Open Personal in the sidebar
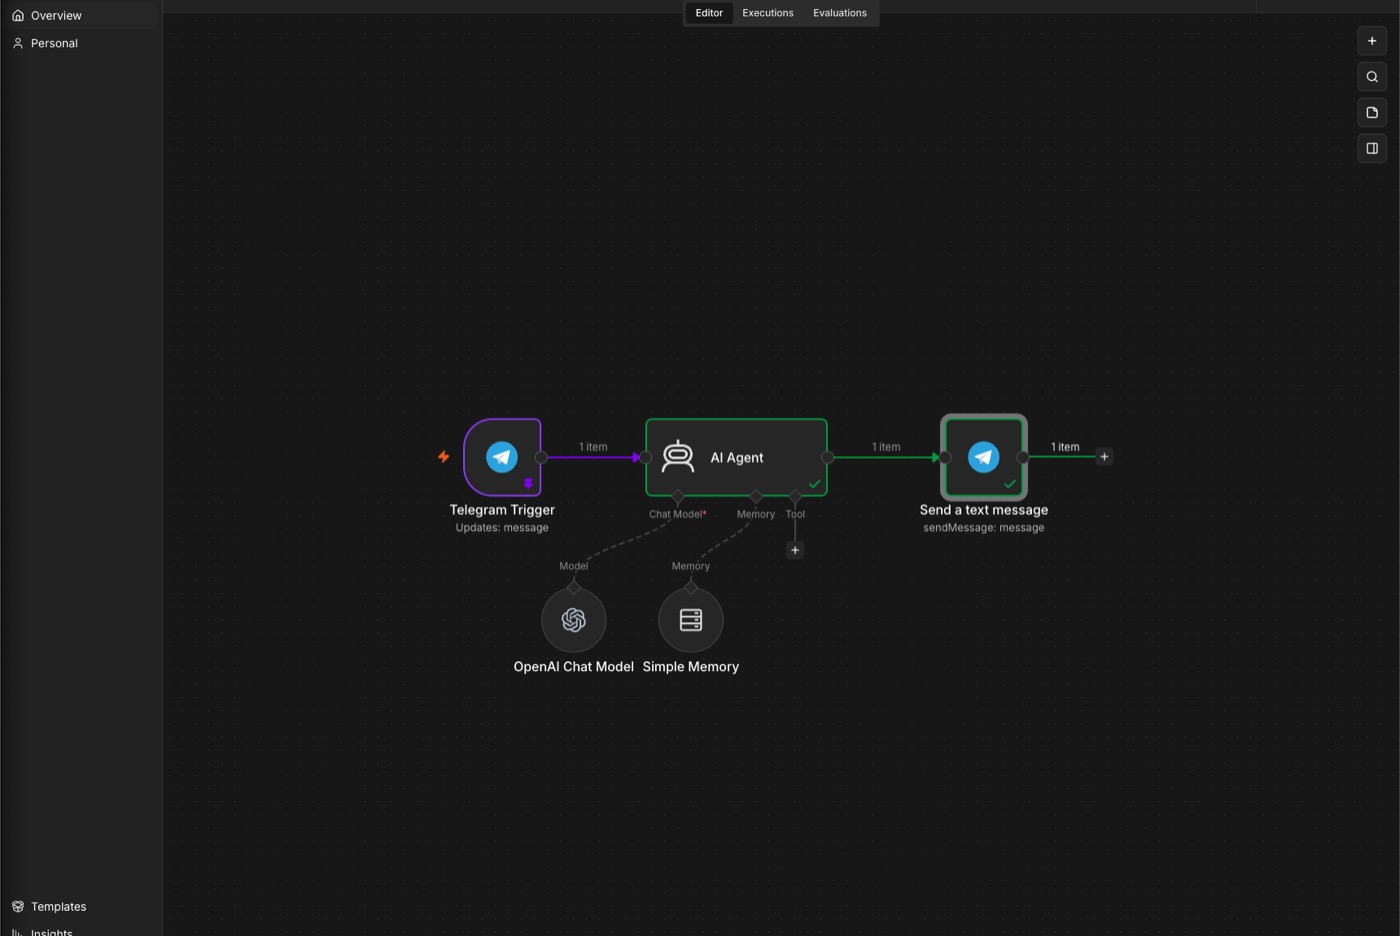The width and height of the screenshot is (1400, 936). tap(81, 43)
